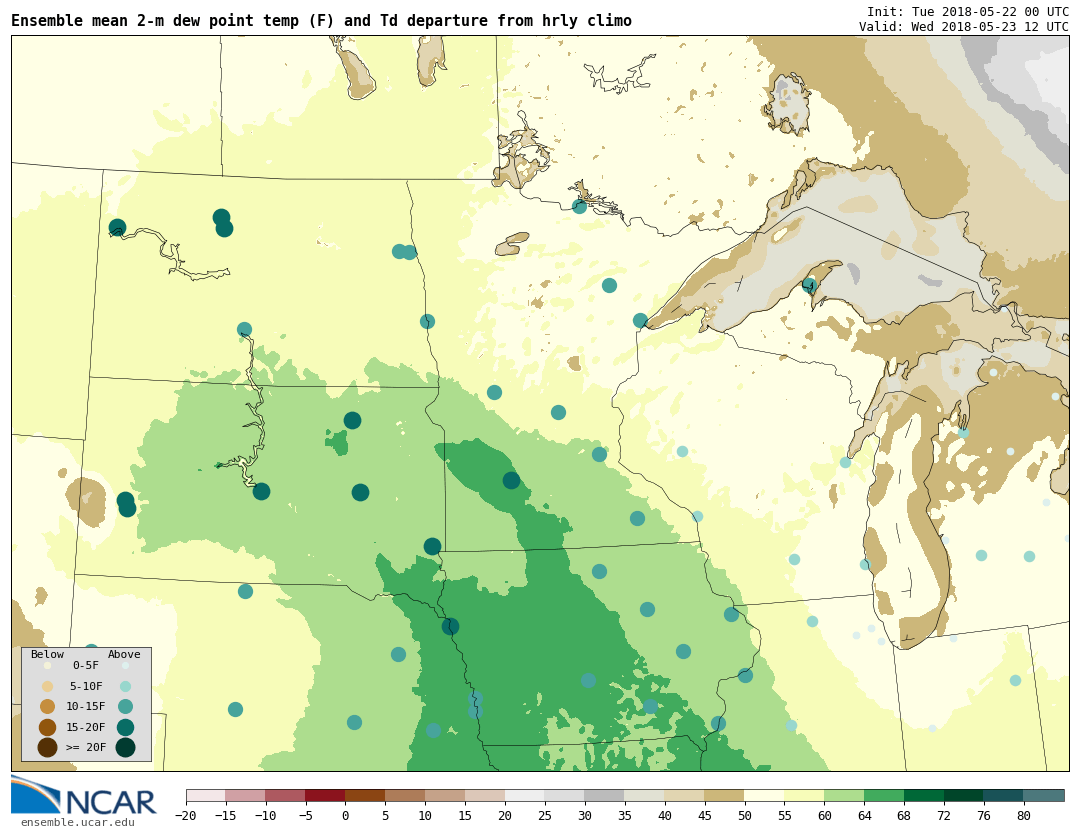The height and width of the screenshot is (834, 1080).
Task: Click the brown Below circle for 5-10F
Action: 48,686
